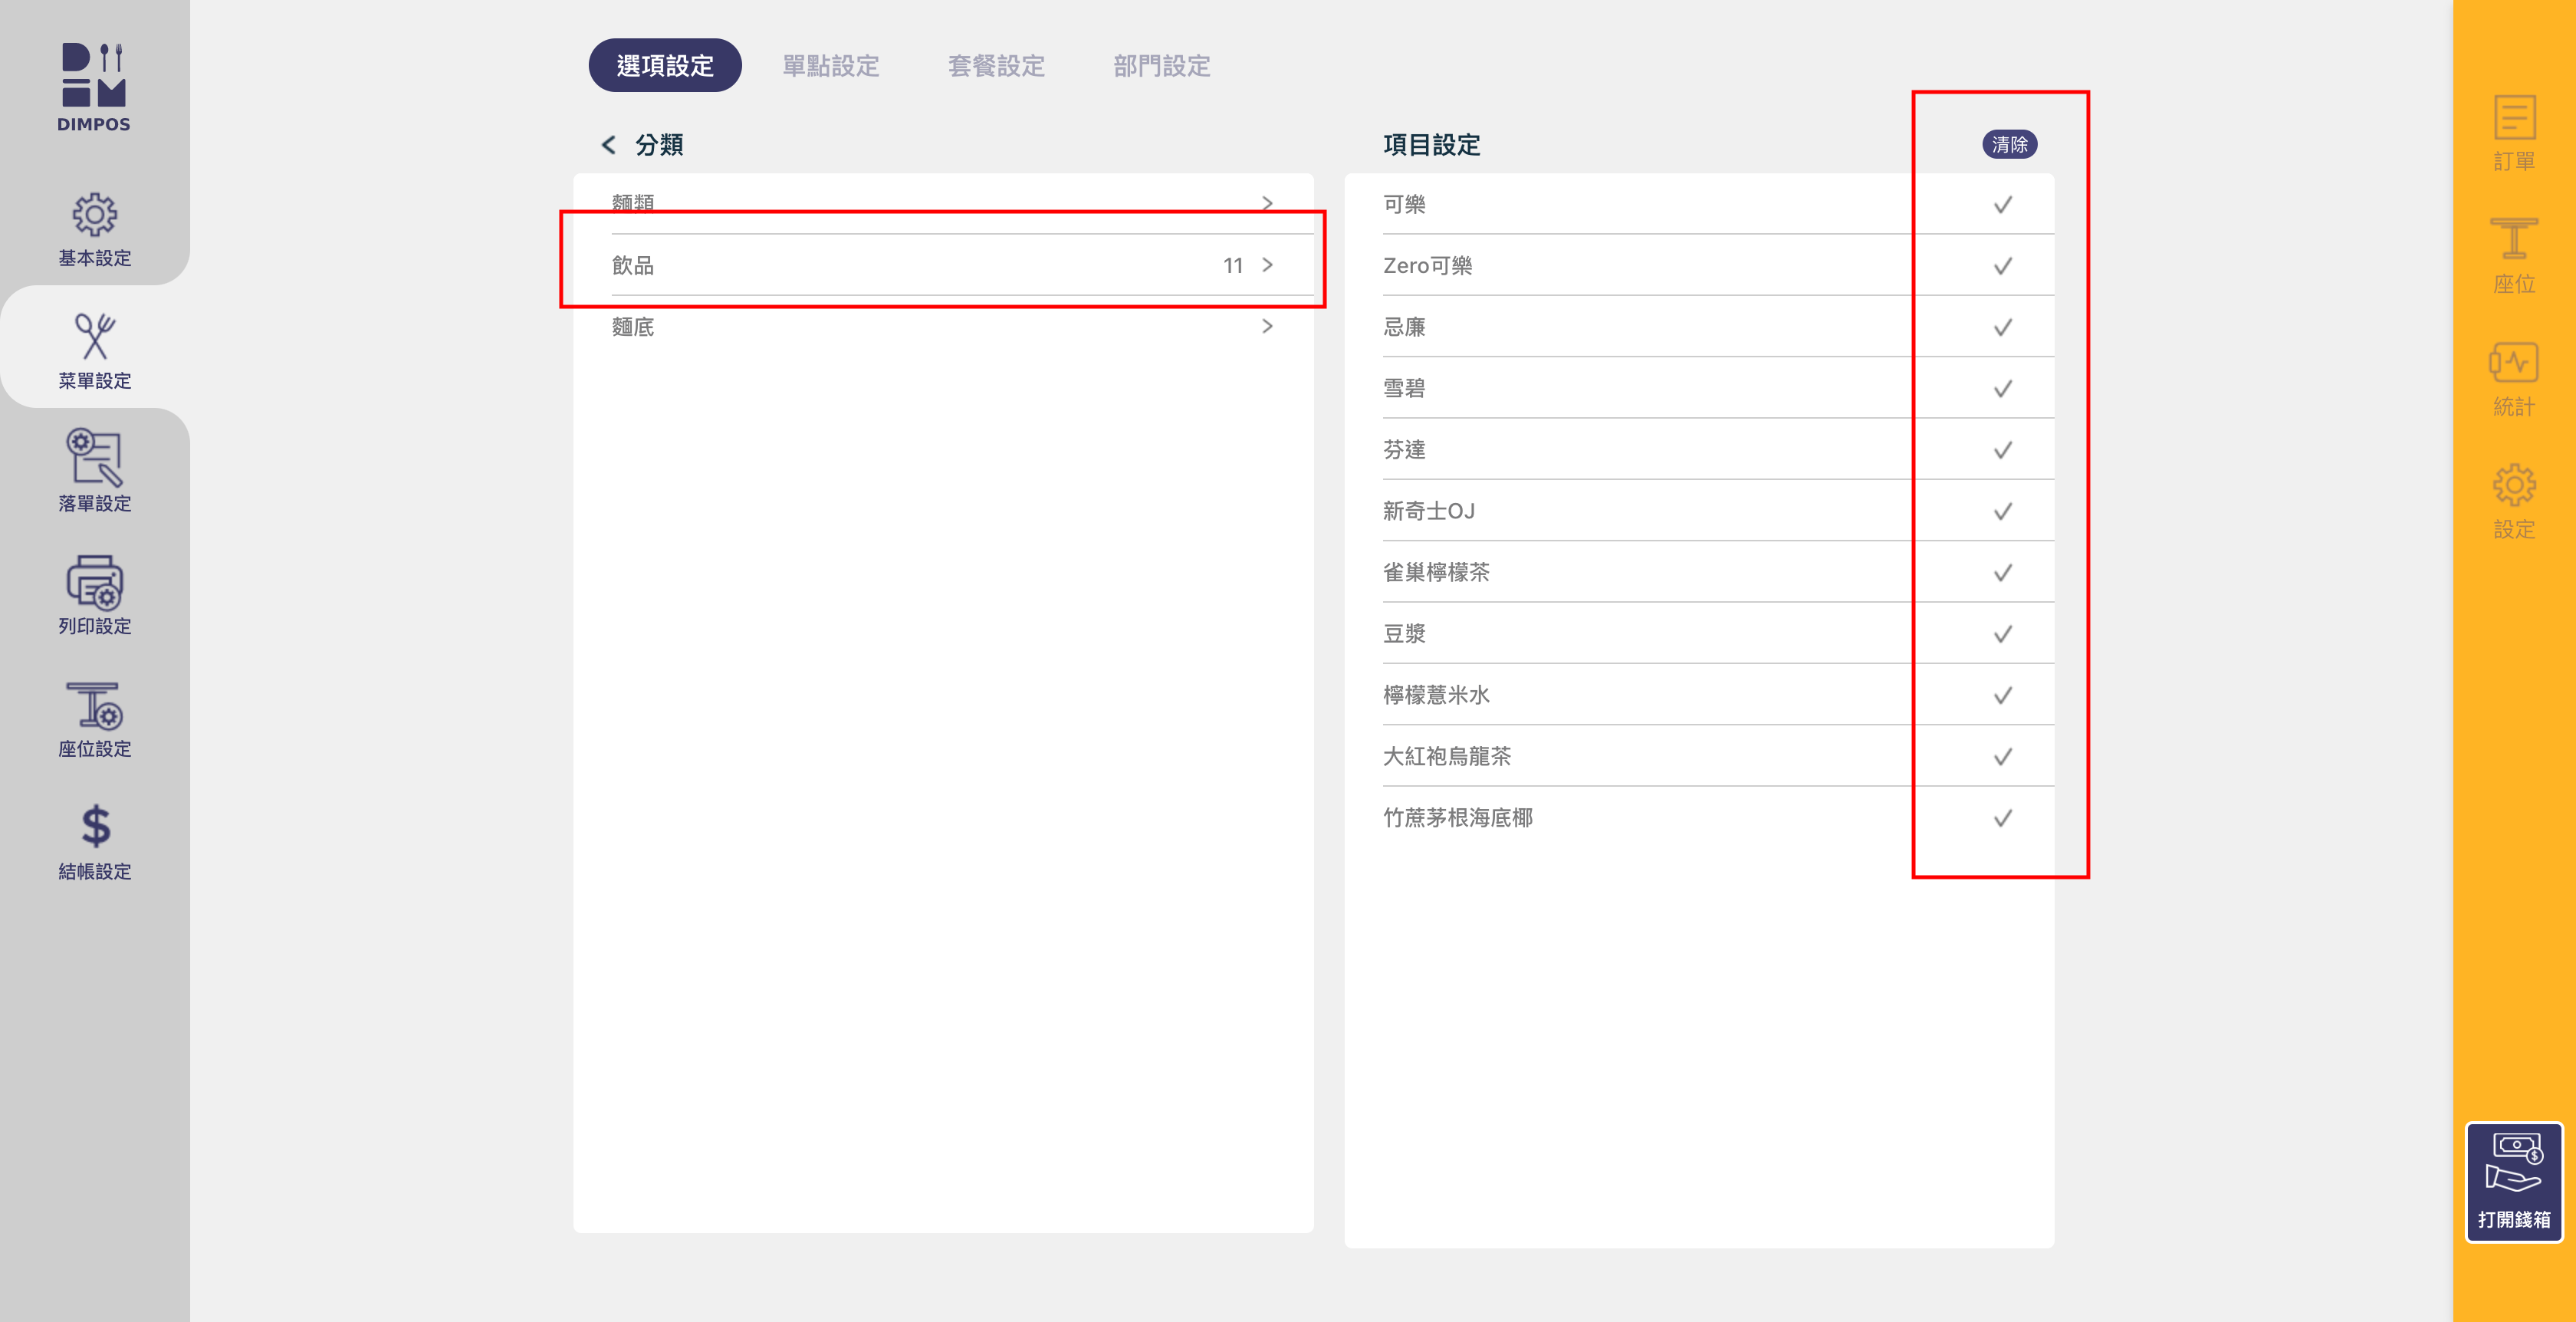Go back with 分類 back arrow
2576x1322 pixels.
(608, 145)
